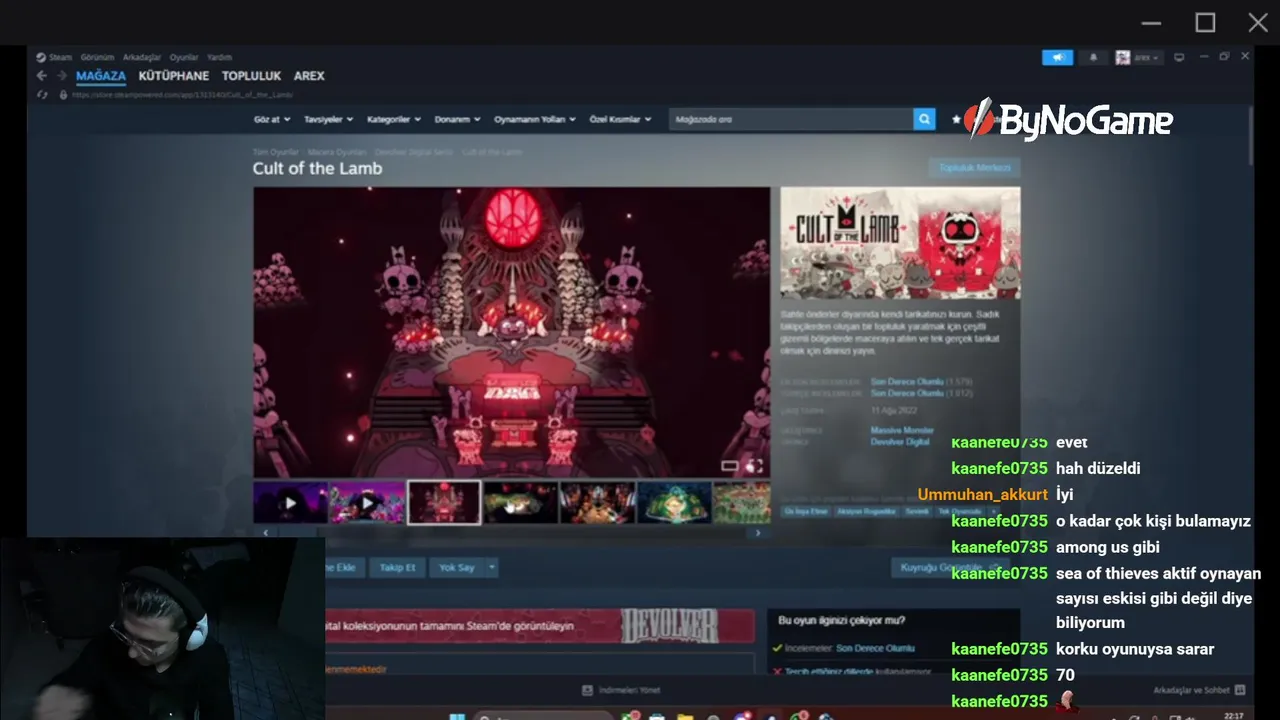Click the right arrow of media strip
Screen dimensions: 1280x720
pos(758,533)
